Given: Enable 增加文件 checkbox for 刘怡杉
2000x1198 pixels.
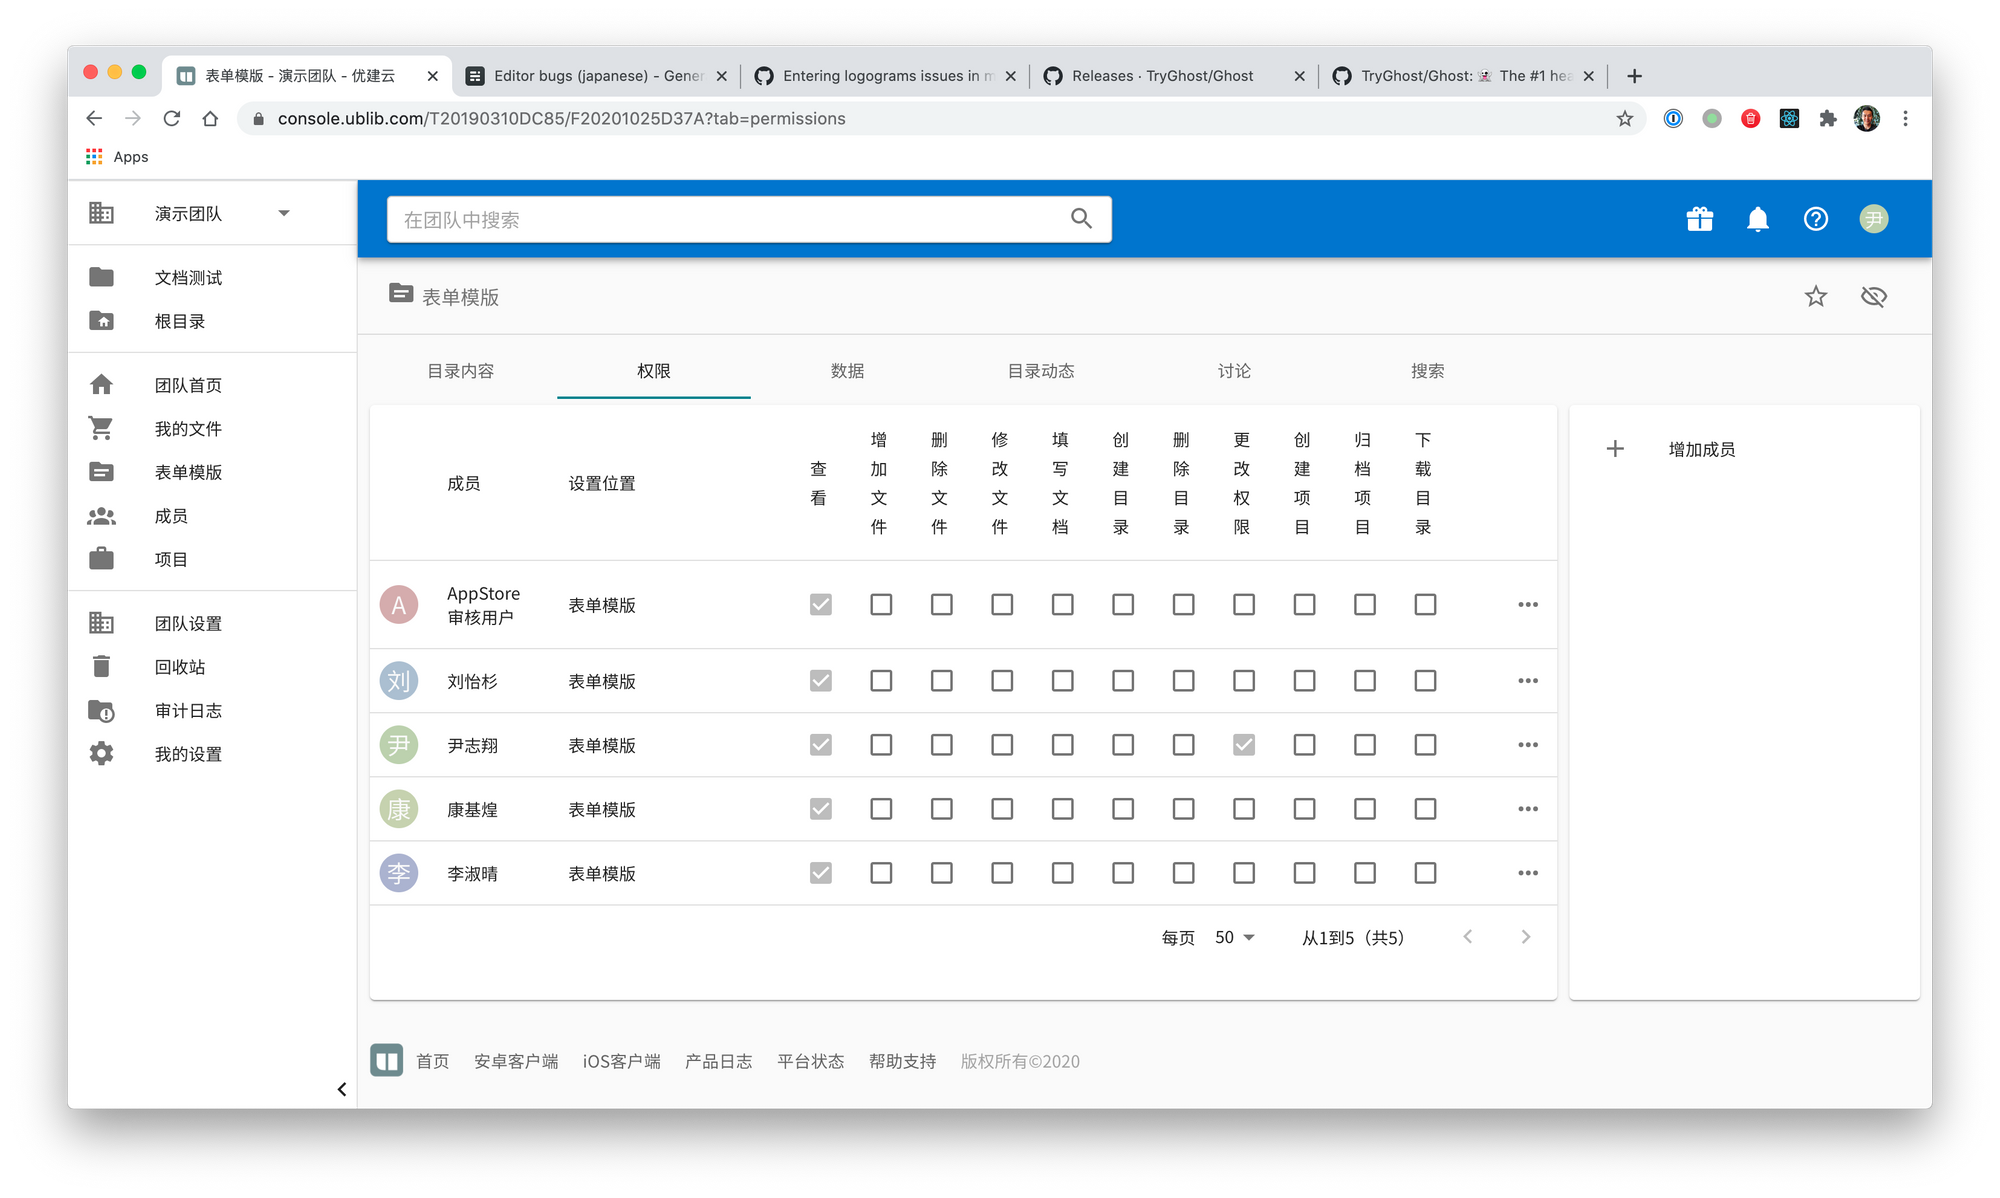Looking at the screenshot, I should [881, 681].
